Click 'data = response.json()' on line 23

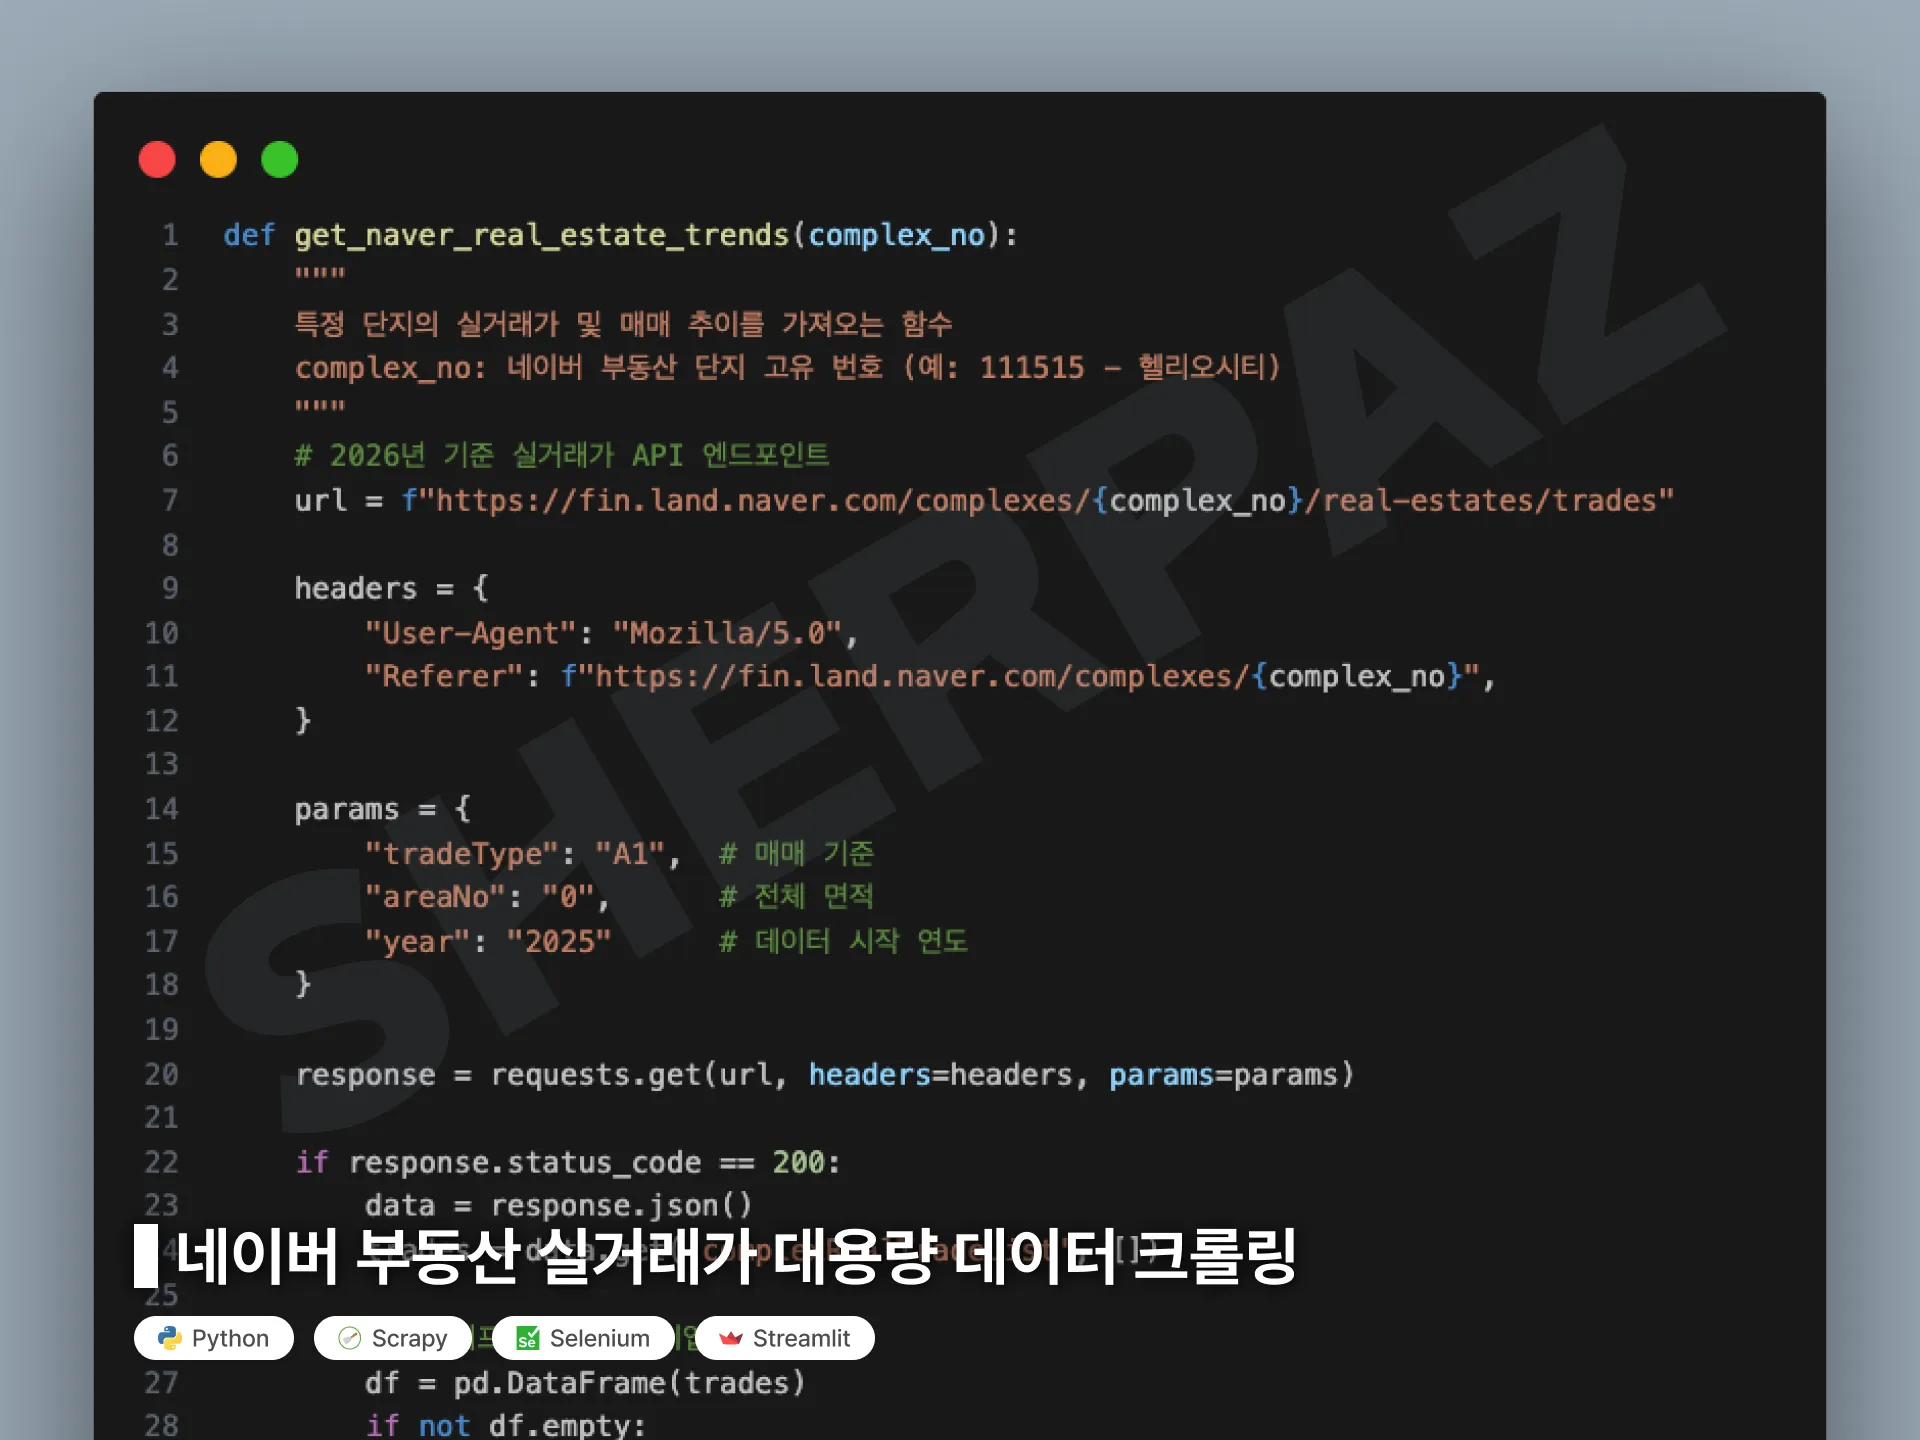[558, 1206]
